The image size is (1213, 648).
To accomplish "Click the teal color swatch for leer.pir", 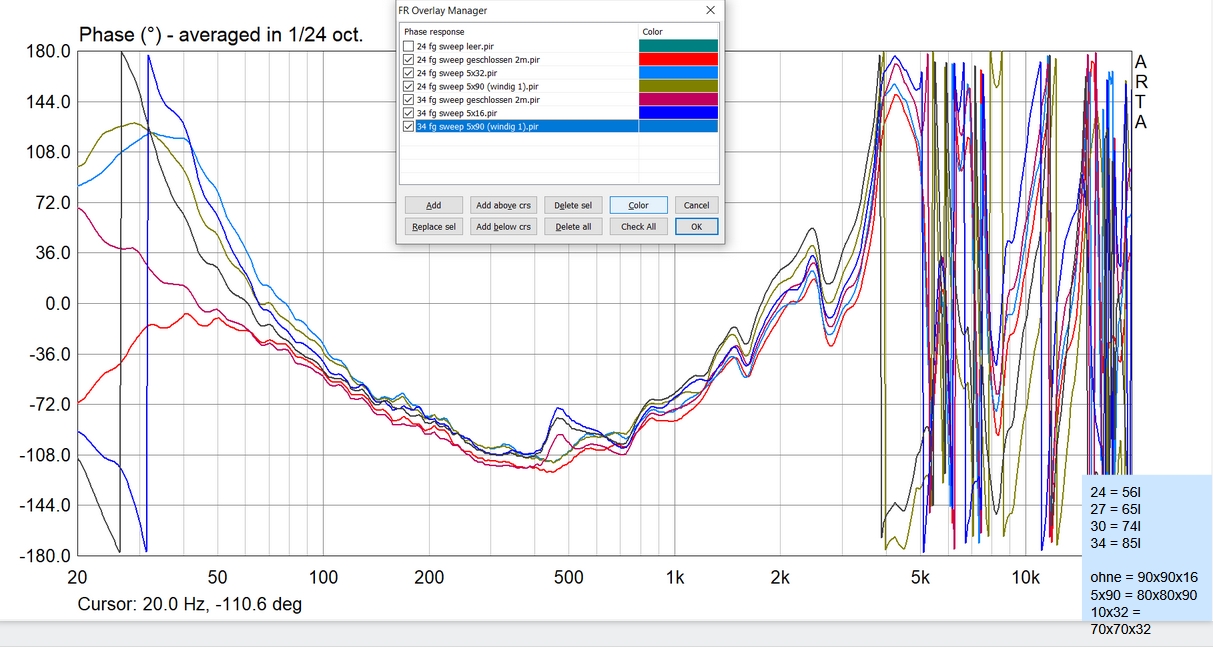I will click(678, 46).
